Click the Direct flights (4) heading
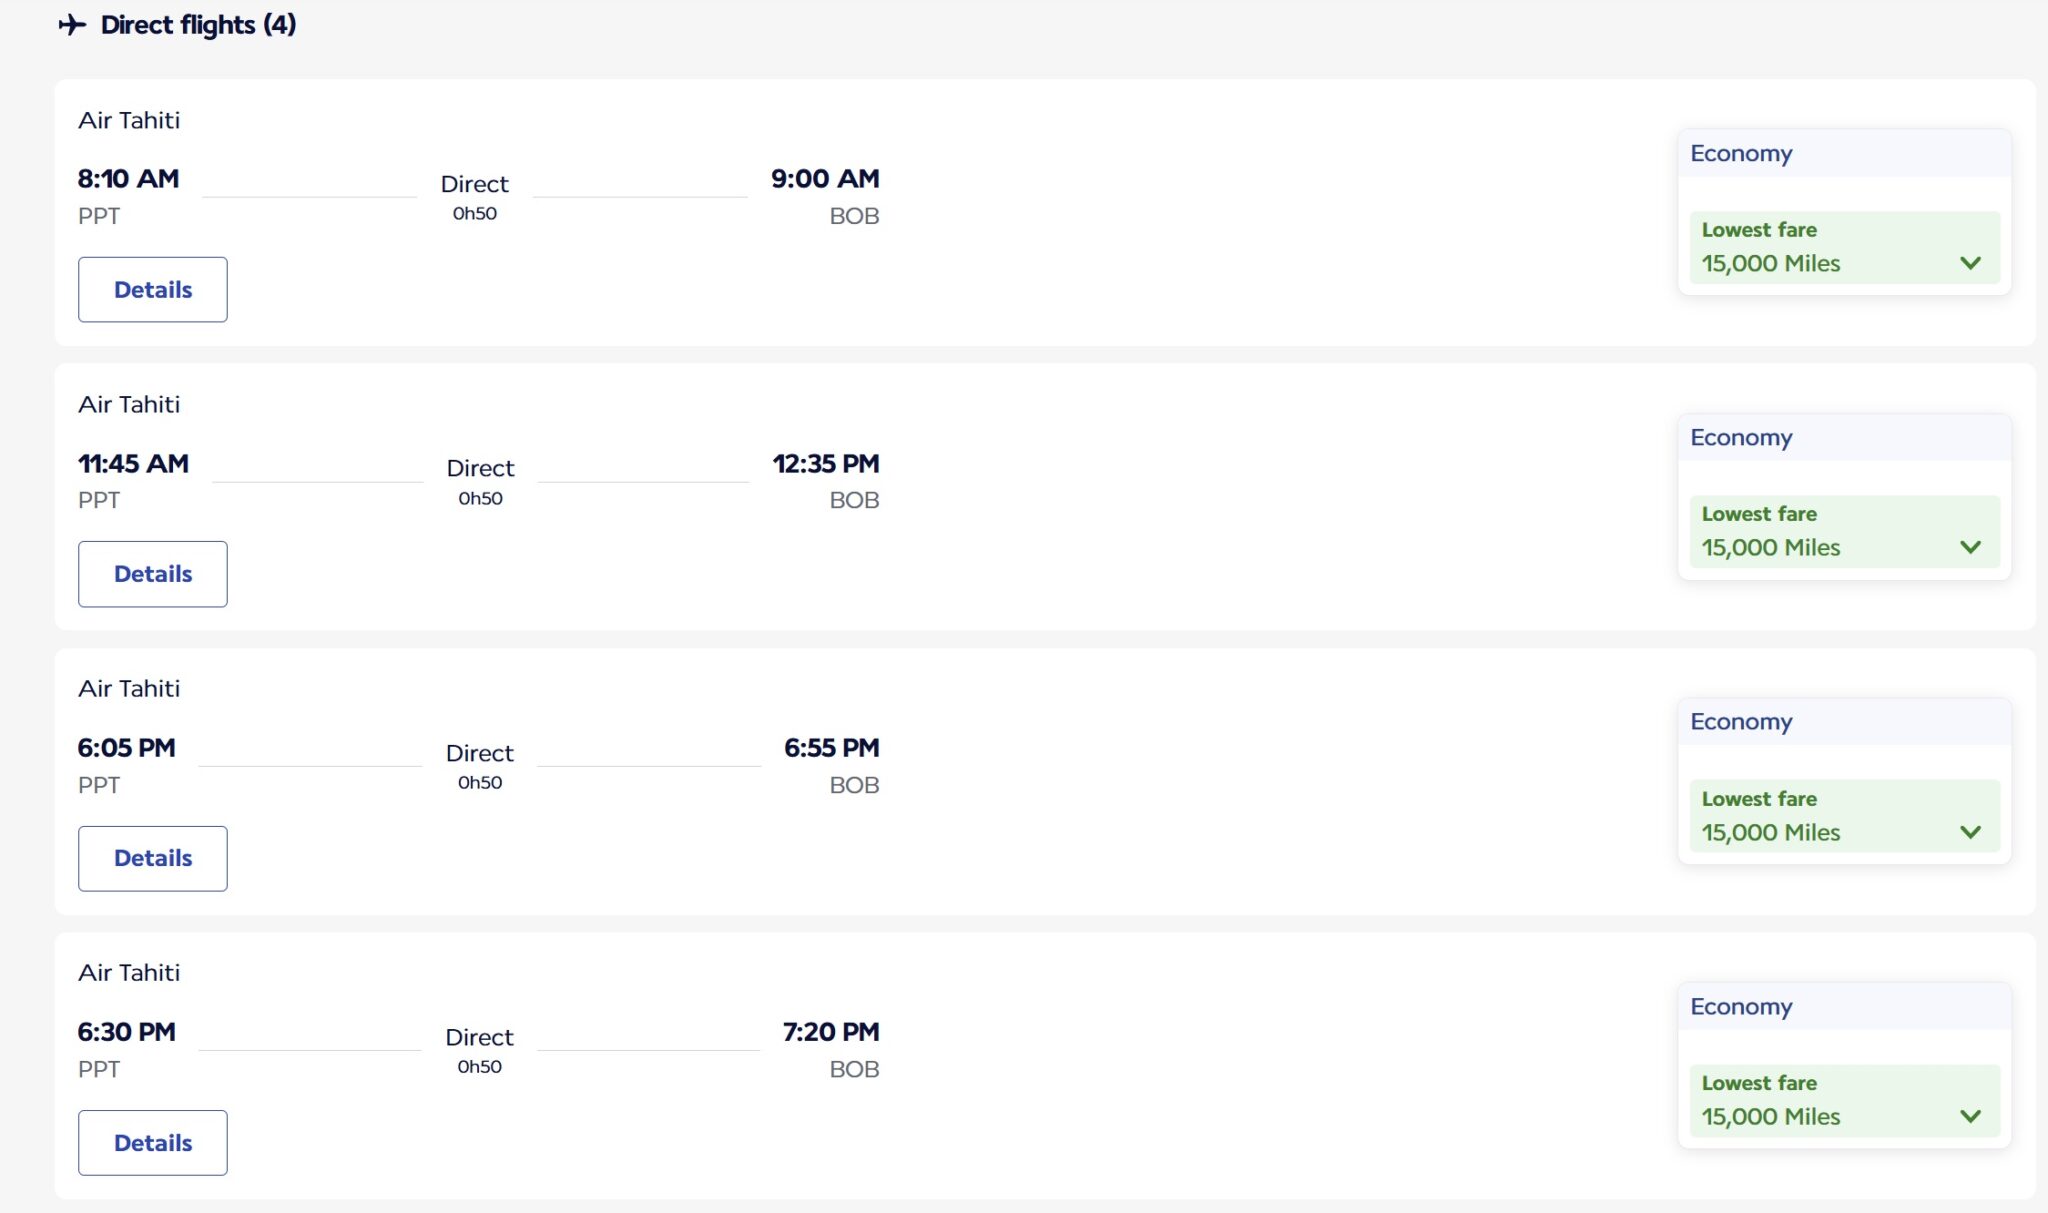This screenshot has height=1213, width=2048. [x=198, y=24]
